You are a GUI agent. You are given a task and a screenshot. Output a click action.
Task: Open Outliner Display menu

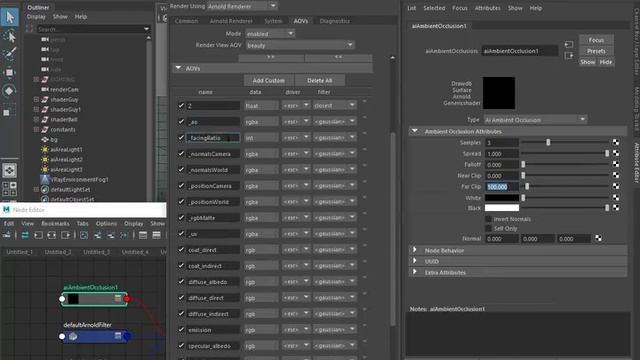pyautogui.click(x=36, y=17)
